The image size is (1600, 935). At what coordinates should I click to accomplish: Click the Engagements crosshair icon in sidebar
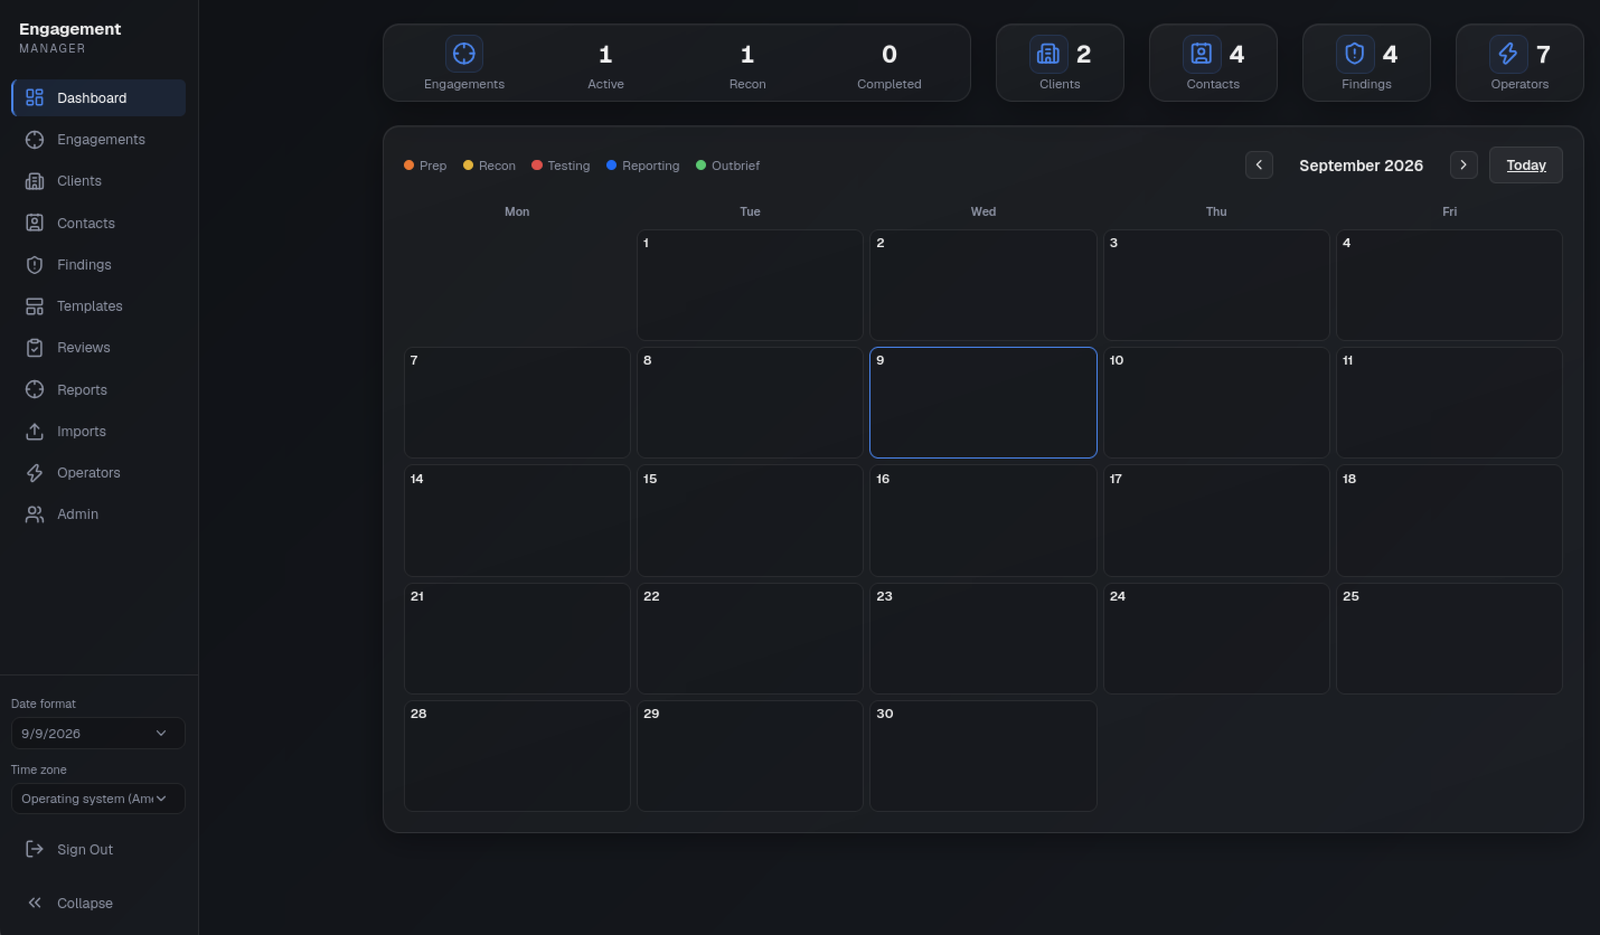[35, 140]
